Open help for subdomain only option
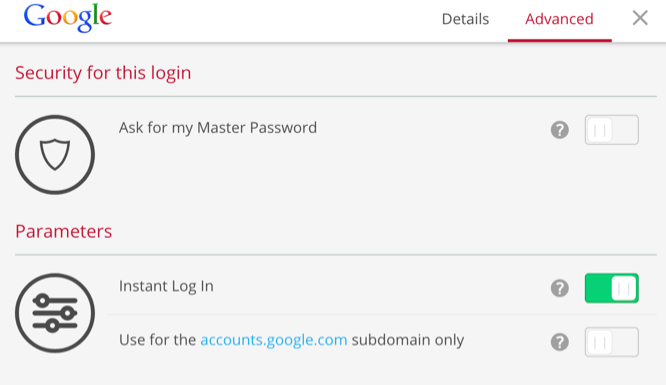 pos(560,342)
